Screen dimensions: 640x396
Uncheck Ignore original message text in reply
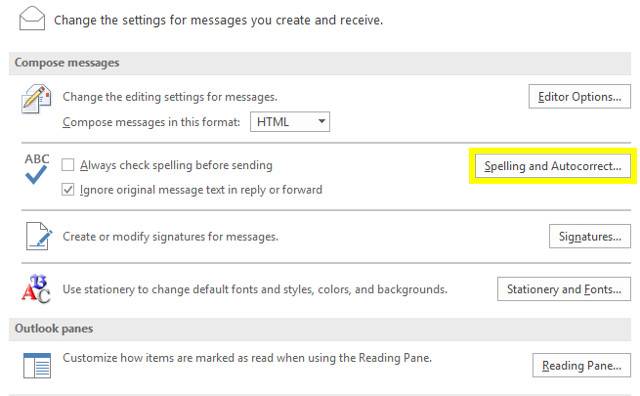68,189
